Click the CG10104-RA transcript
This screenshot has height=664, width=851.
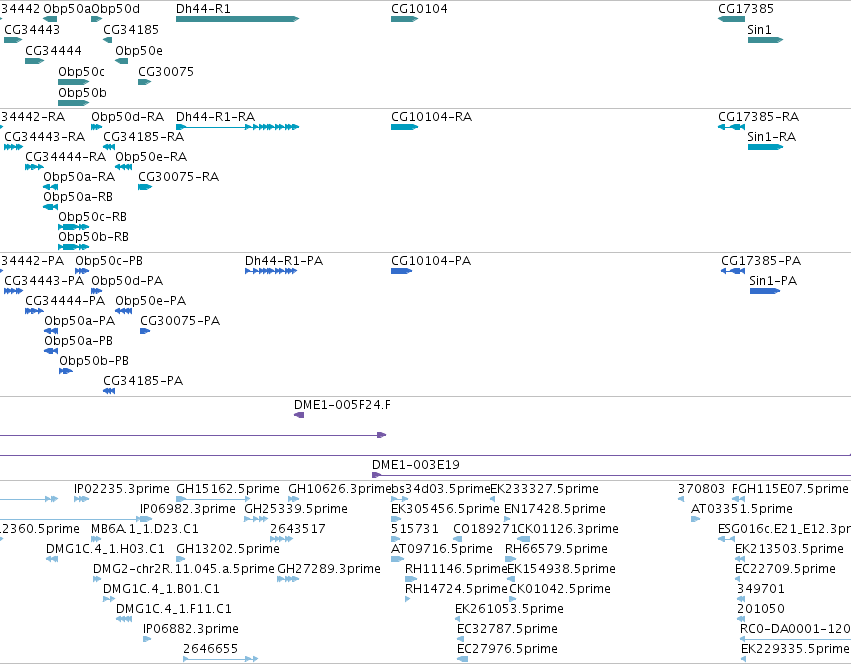click(x=404, y=127)
